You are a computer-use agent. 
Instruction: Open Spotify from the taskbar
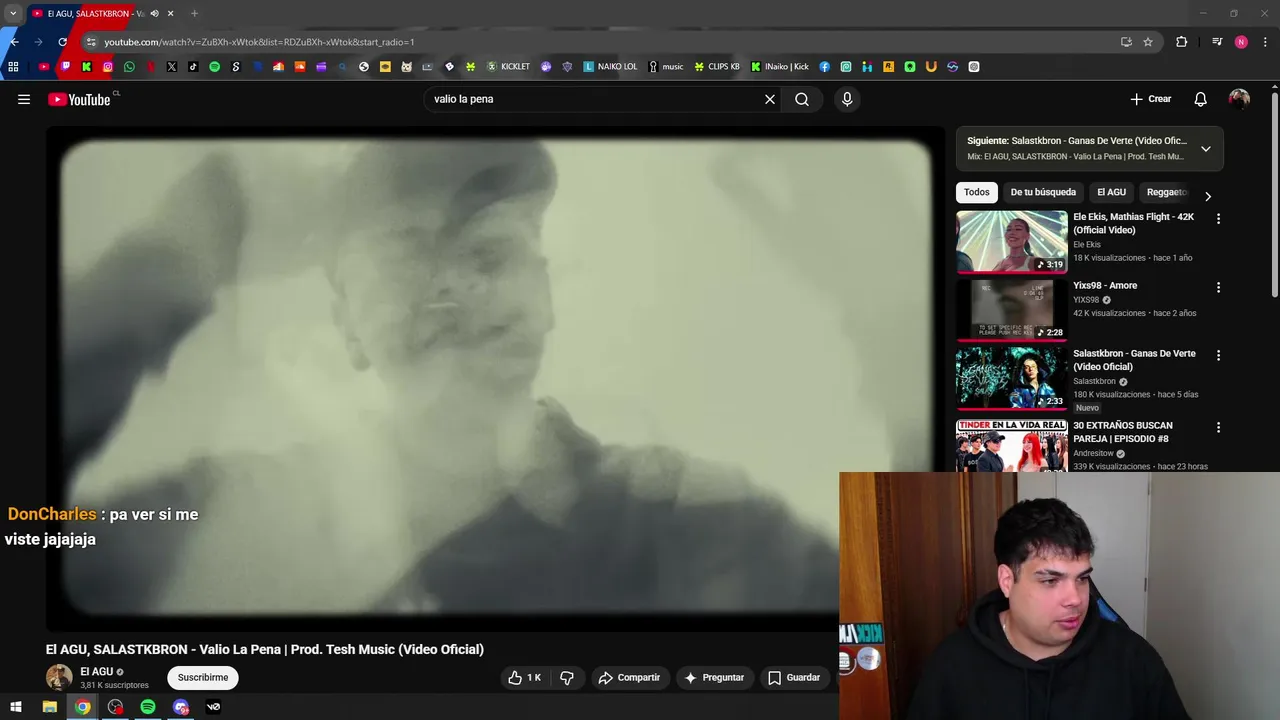coord(148,707)
